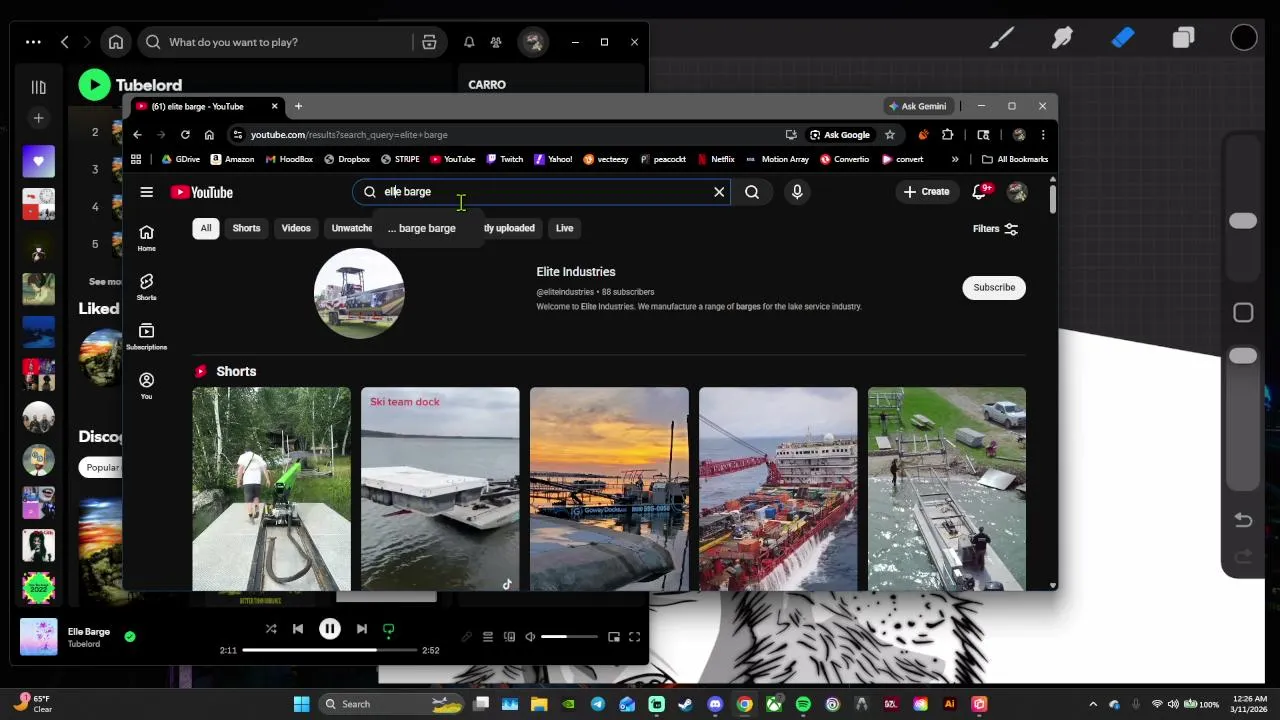Click Ask Google in address bar
Image resolution: width=1280 pixels, height=720 pixels.
tap(840, 135)
